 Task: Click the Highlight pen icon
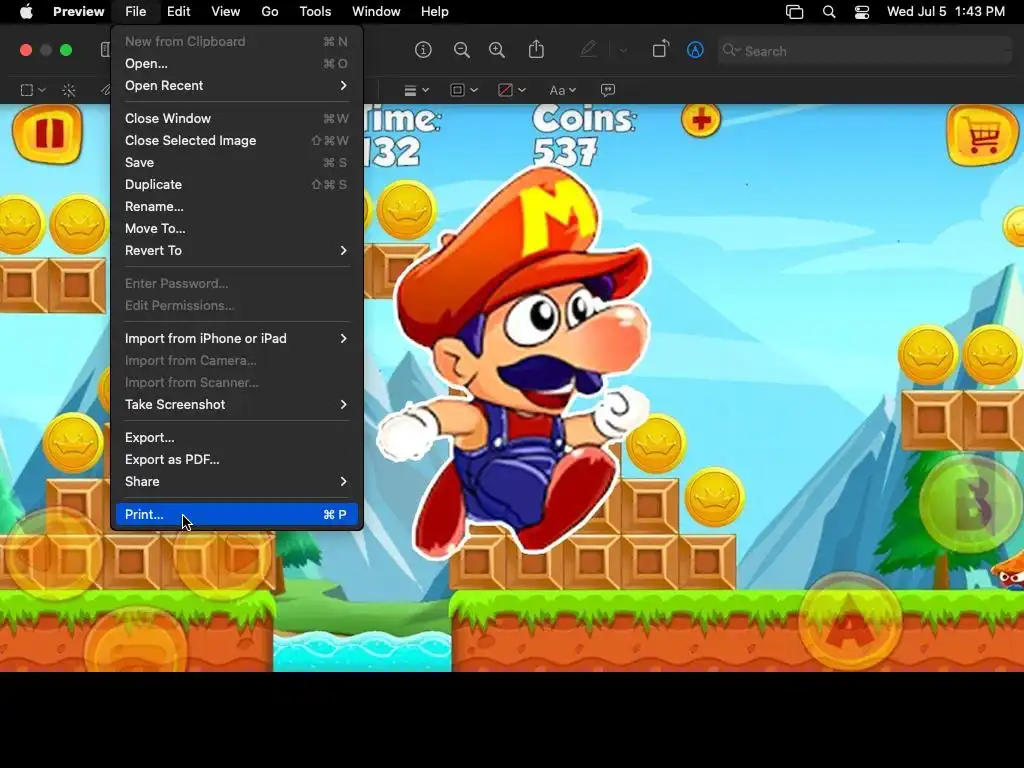point(588,50)
